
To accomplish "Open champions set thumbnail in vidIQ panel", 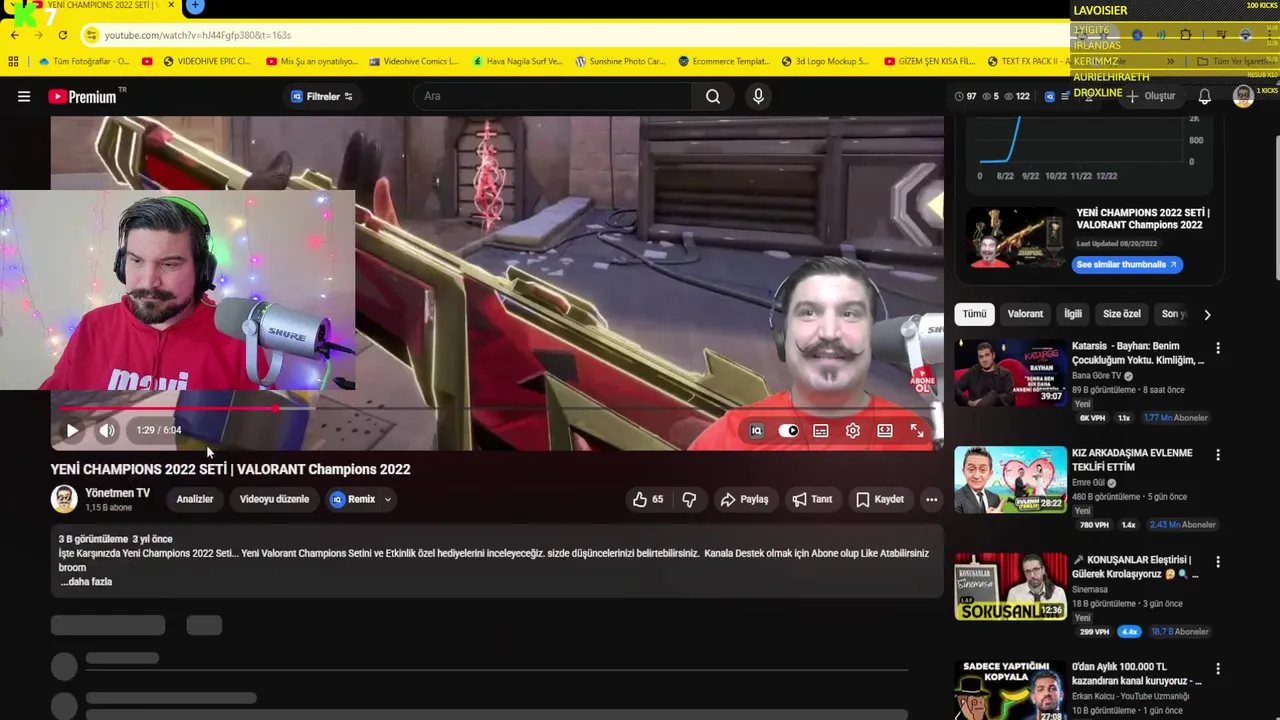I will 1015,237.
